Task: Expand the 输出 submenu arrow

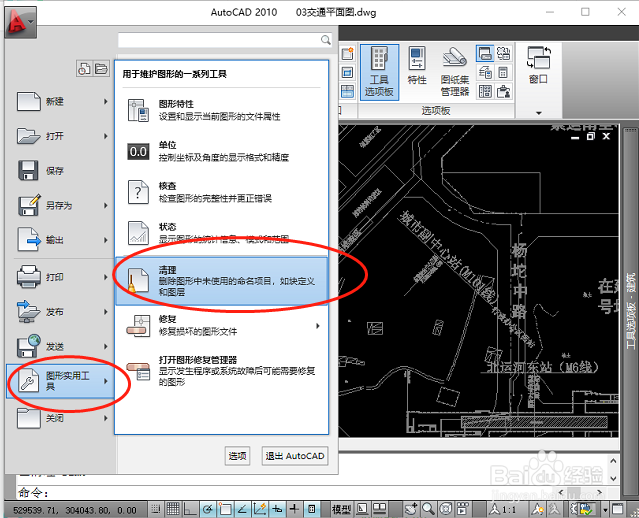Action: 106,240
